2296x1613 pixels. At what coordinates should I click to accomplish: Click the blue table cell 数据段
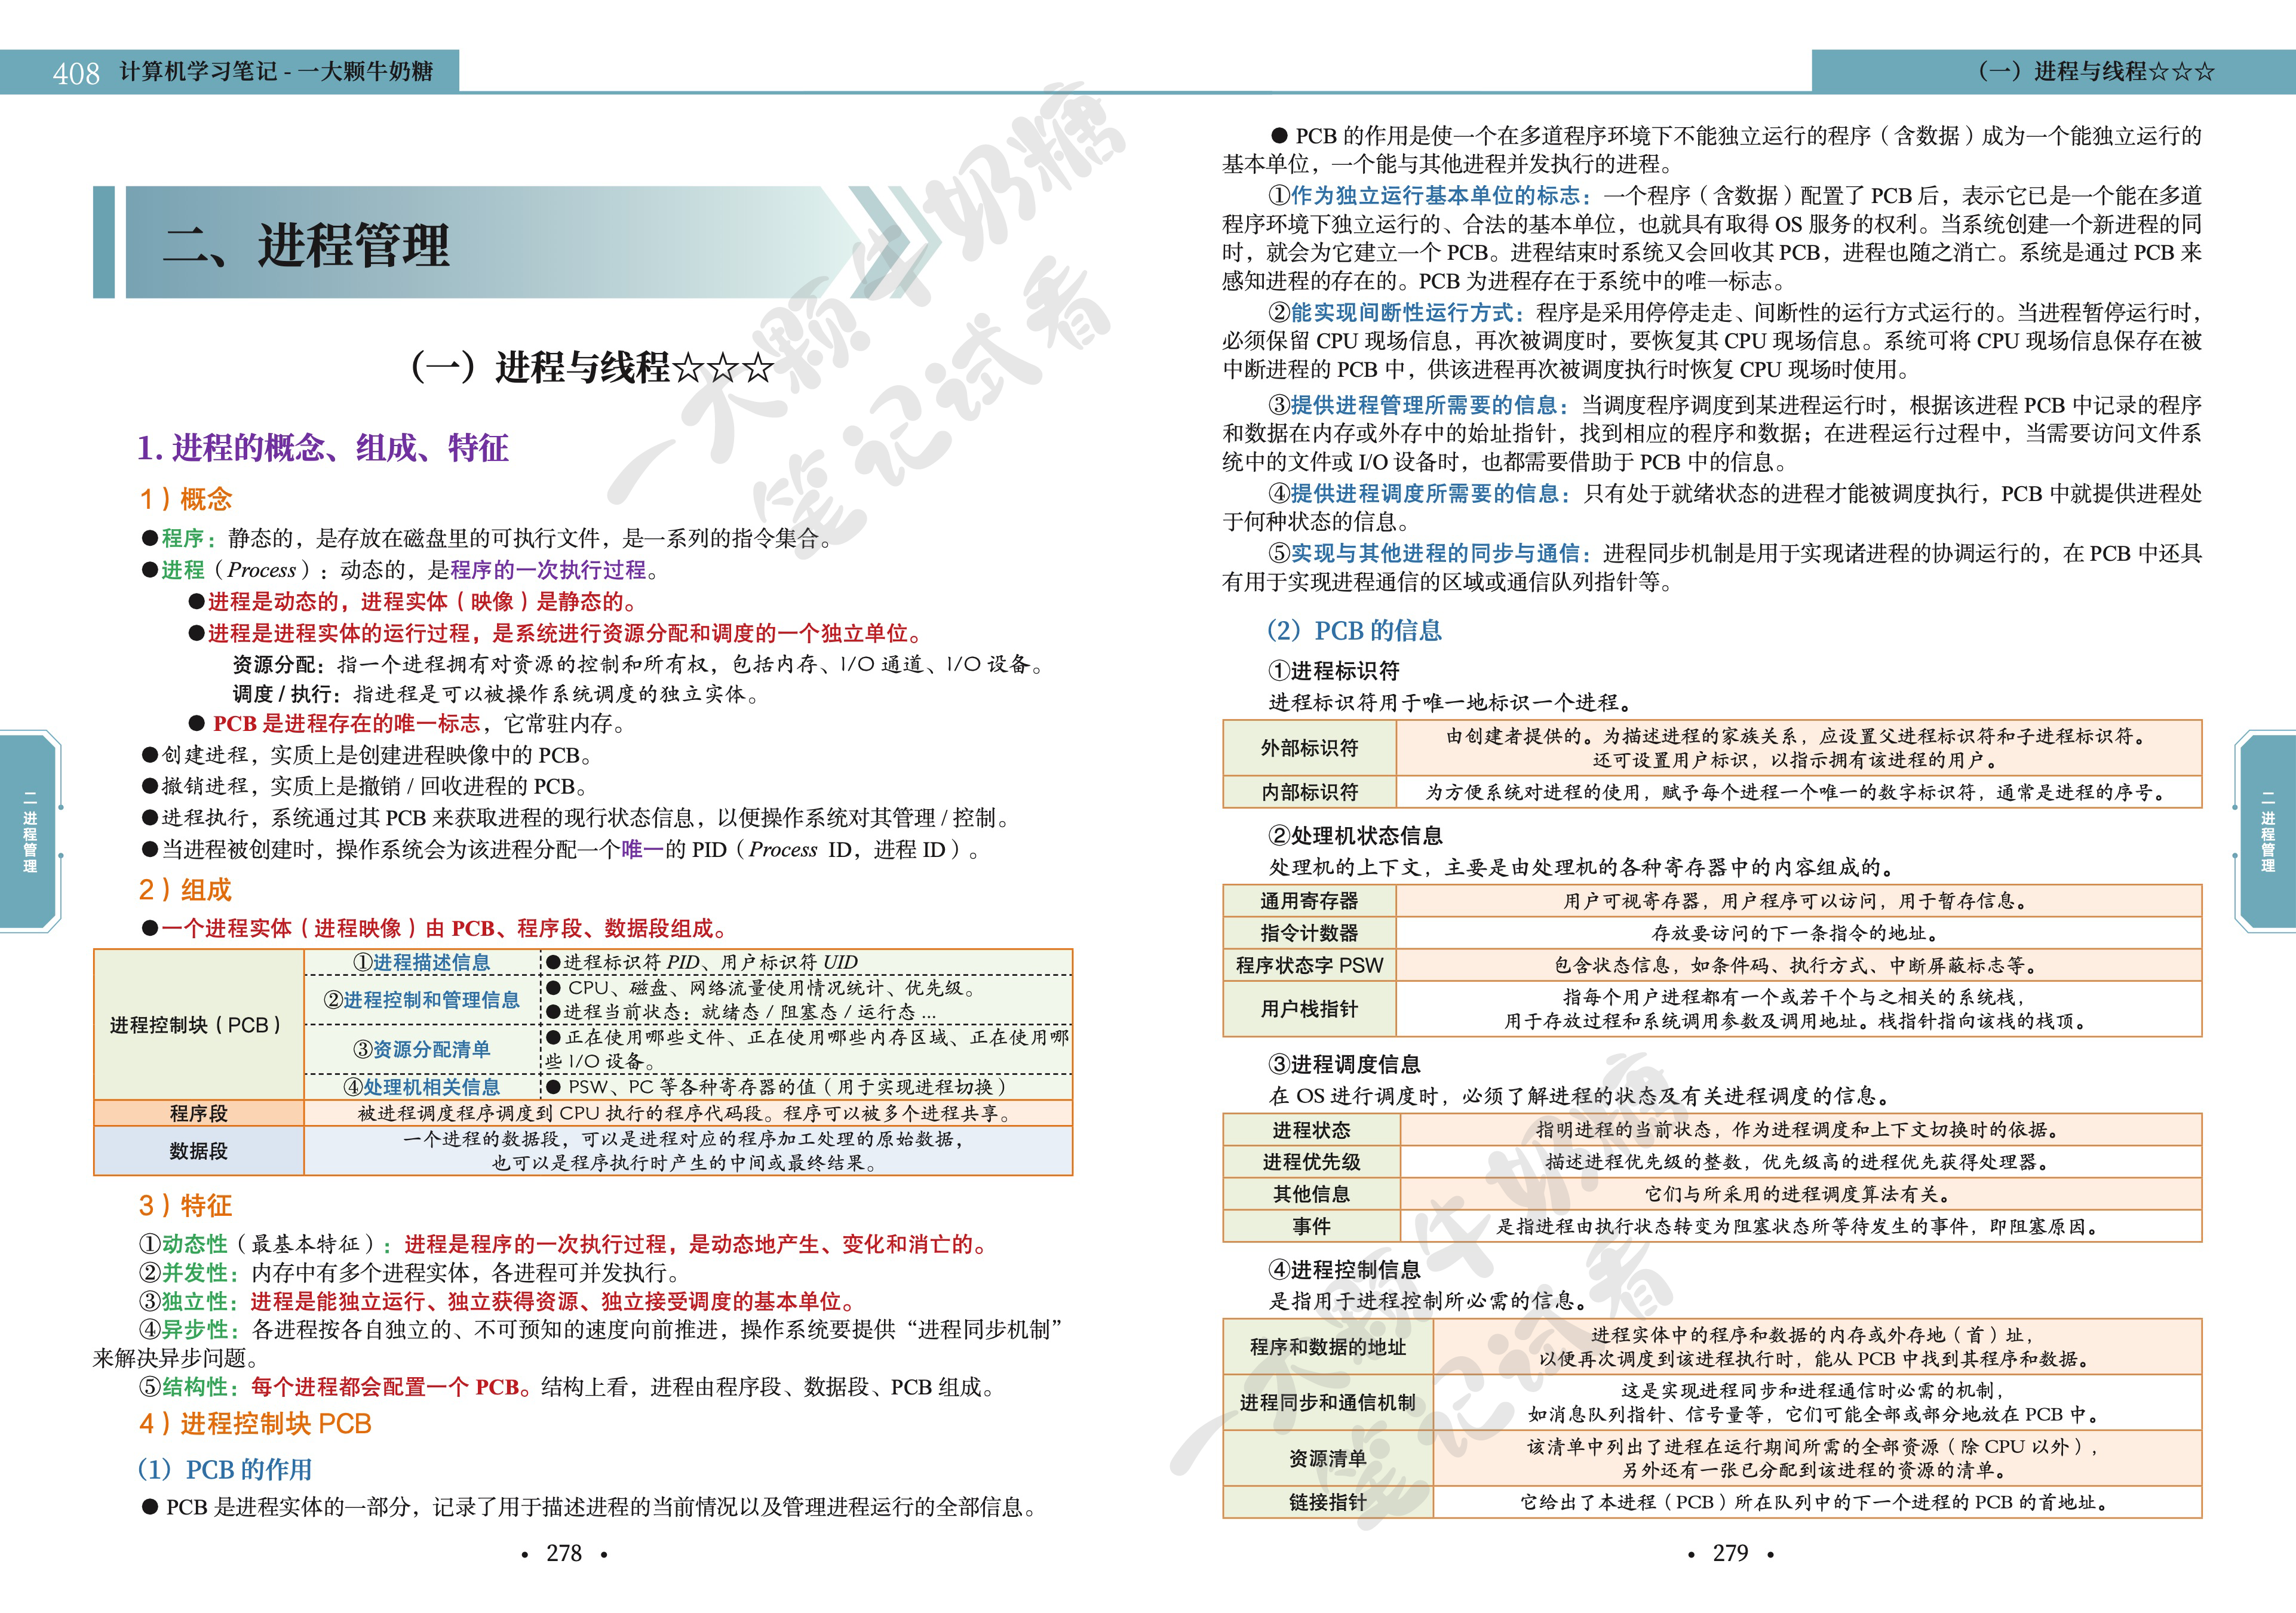click(198, 1151)
